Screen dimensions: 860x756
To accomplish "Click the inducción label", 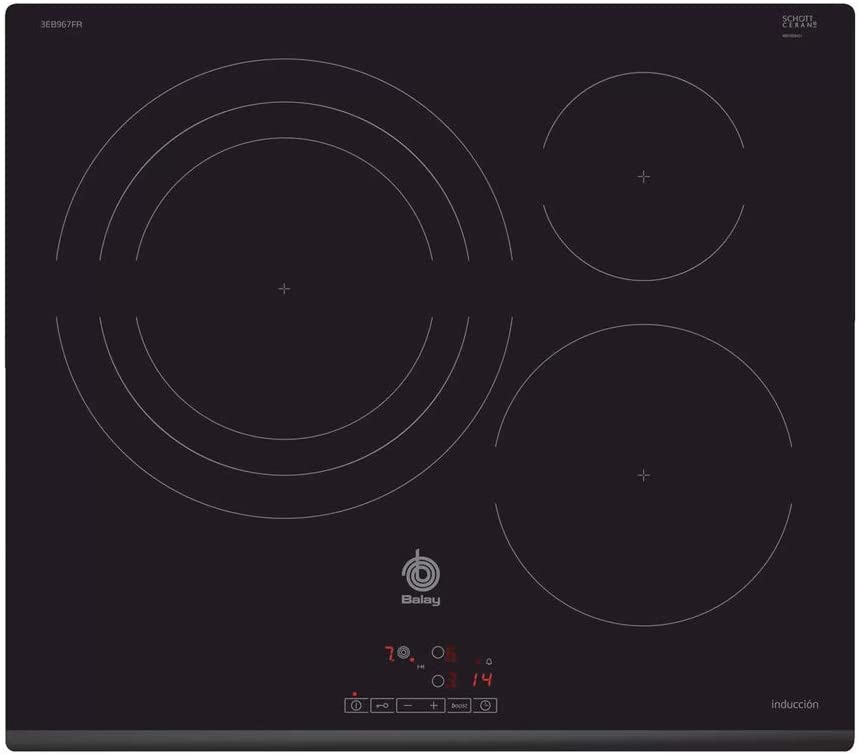I will 795,704.
